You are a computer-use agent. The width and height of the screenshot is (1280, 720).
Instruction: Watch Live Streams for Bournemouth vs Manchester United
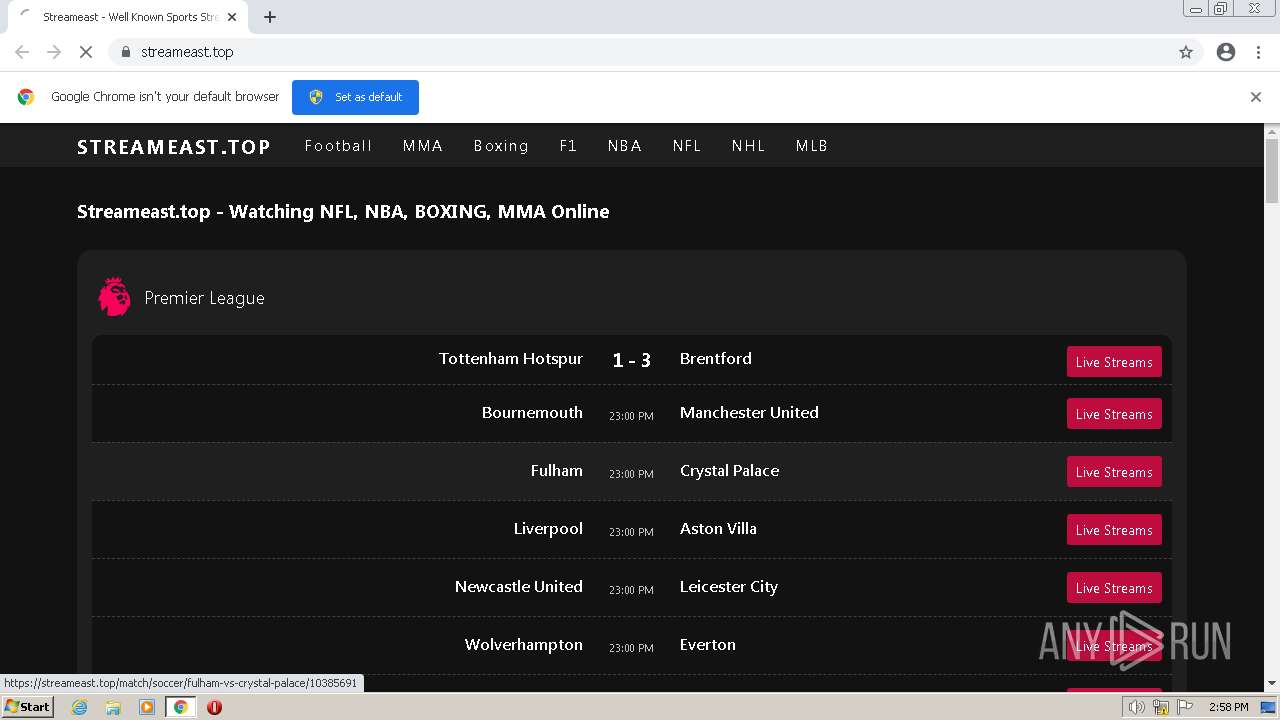click(x=1114, y=414)
